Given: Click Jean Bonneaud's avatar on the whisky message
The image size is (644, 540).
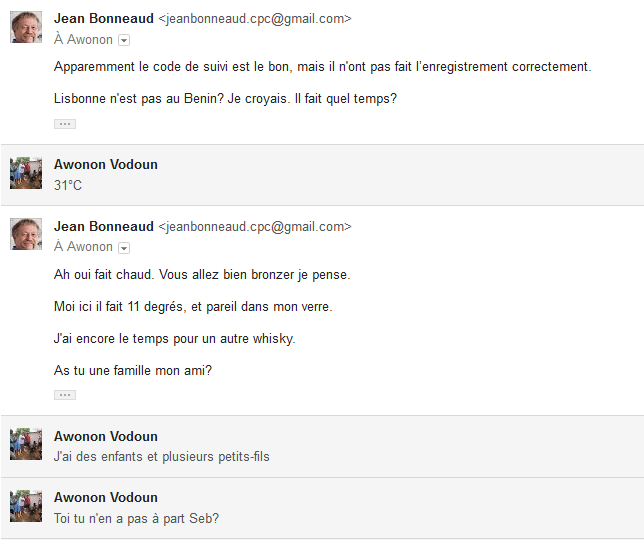Looking at the screenshot, I should coord(26,234).
